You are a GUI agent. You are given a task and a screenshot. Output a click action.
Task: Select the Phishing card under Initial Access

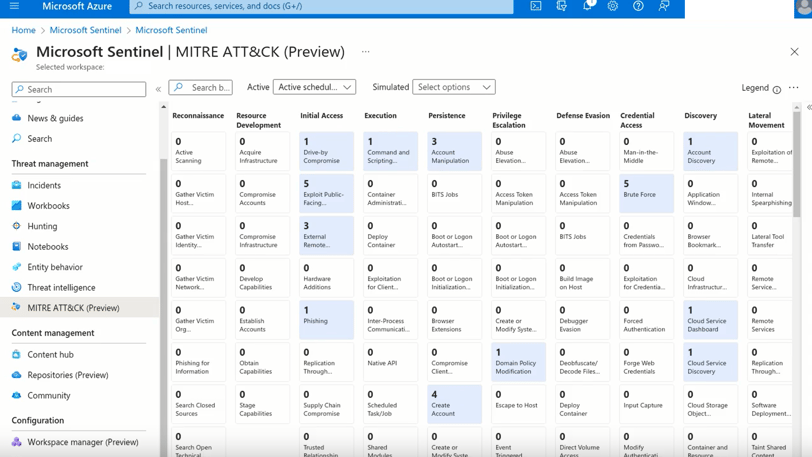pyautogui.click(x=326, y=319)
